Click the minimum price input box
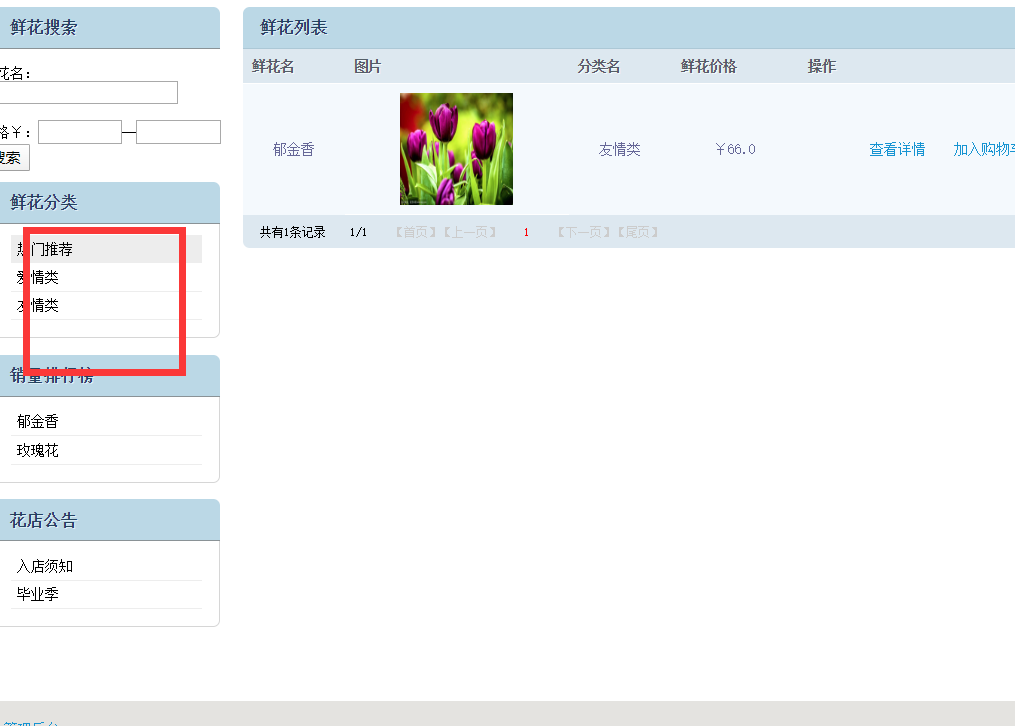The height and width of the screenshot is (726, 1015). point(79,131)
